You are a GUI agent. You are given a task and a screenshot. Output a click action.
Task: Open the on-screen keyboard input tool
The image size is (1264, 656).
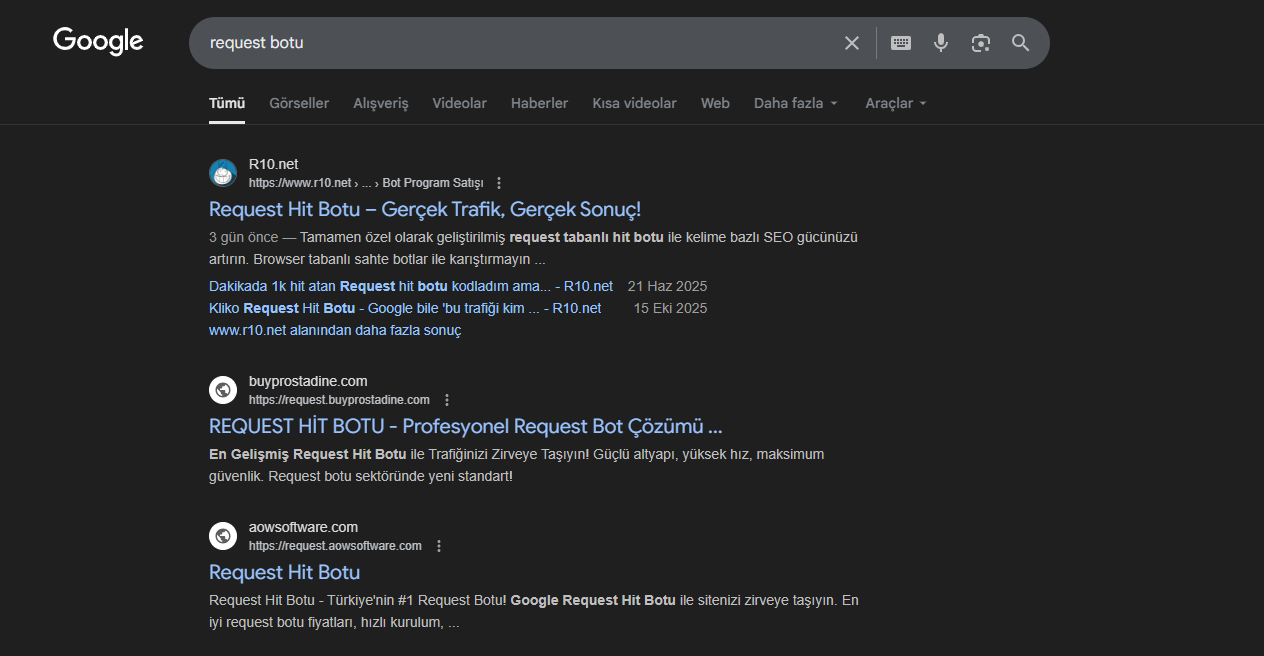901,43
